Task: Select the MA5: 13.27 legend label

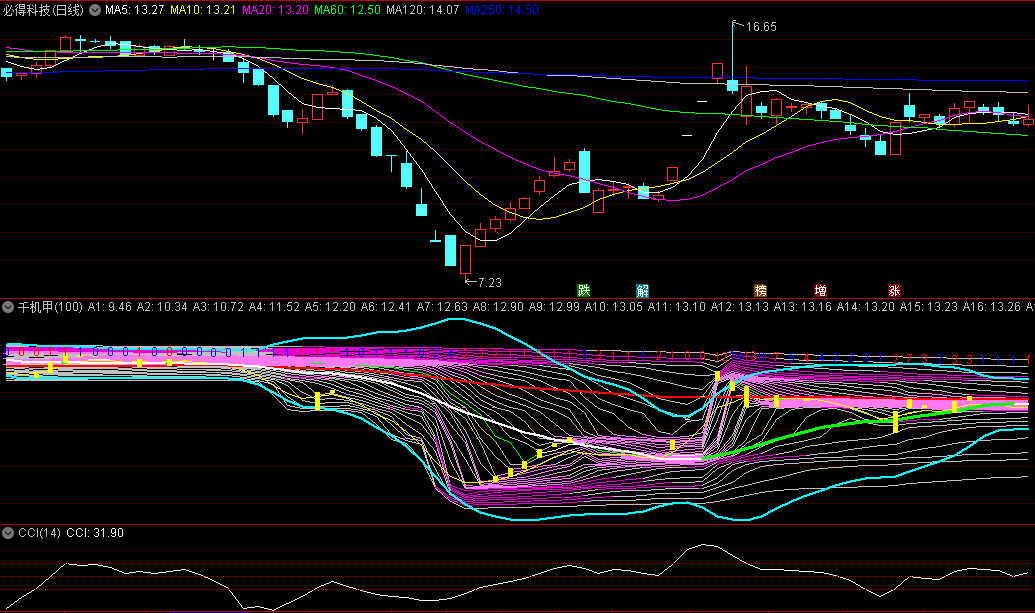Action: 134,9
